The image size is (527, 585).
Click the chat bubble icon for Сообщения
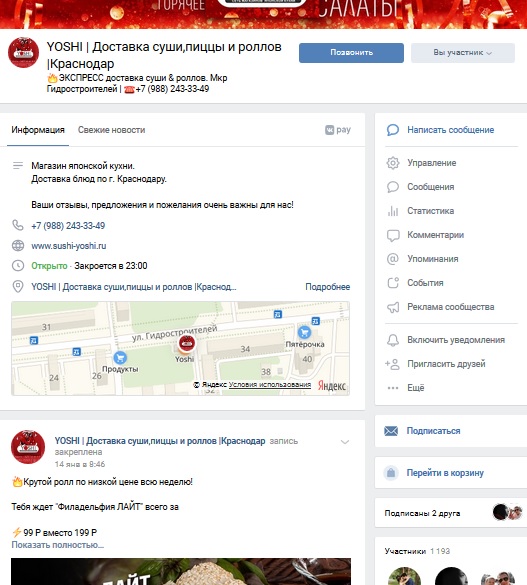coord(393,187)
